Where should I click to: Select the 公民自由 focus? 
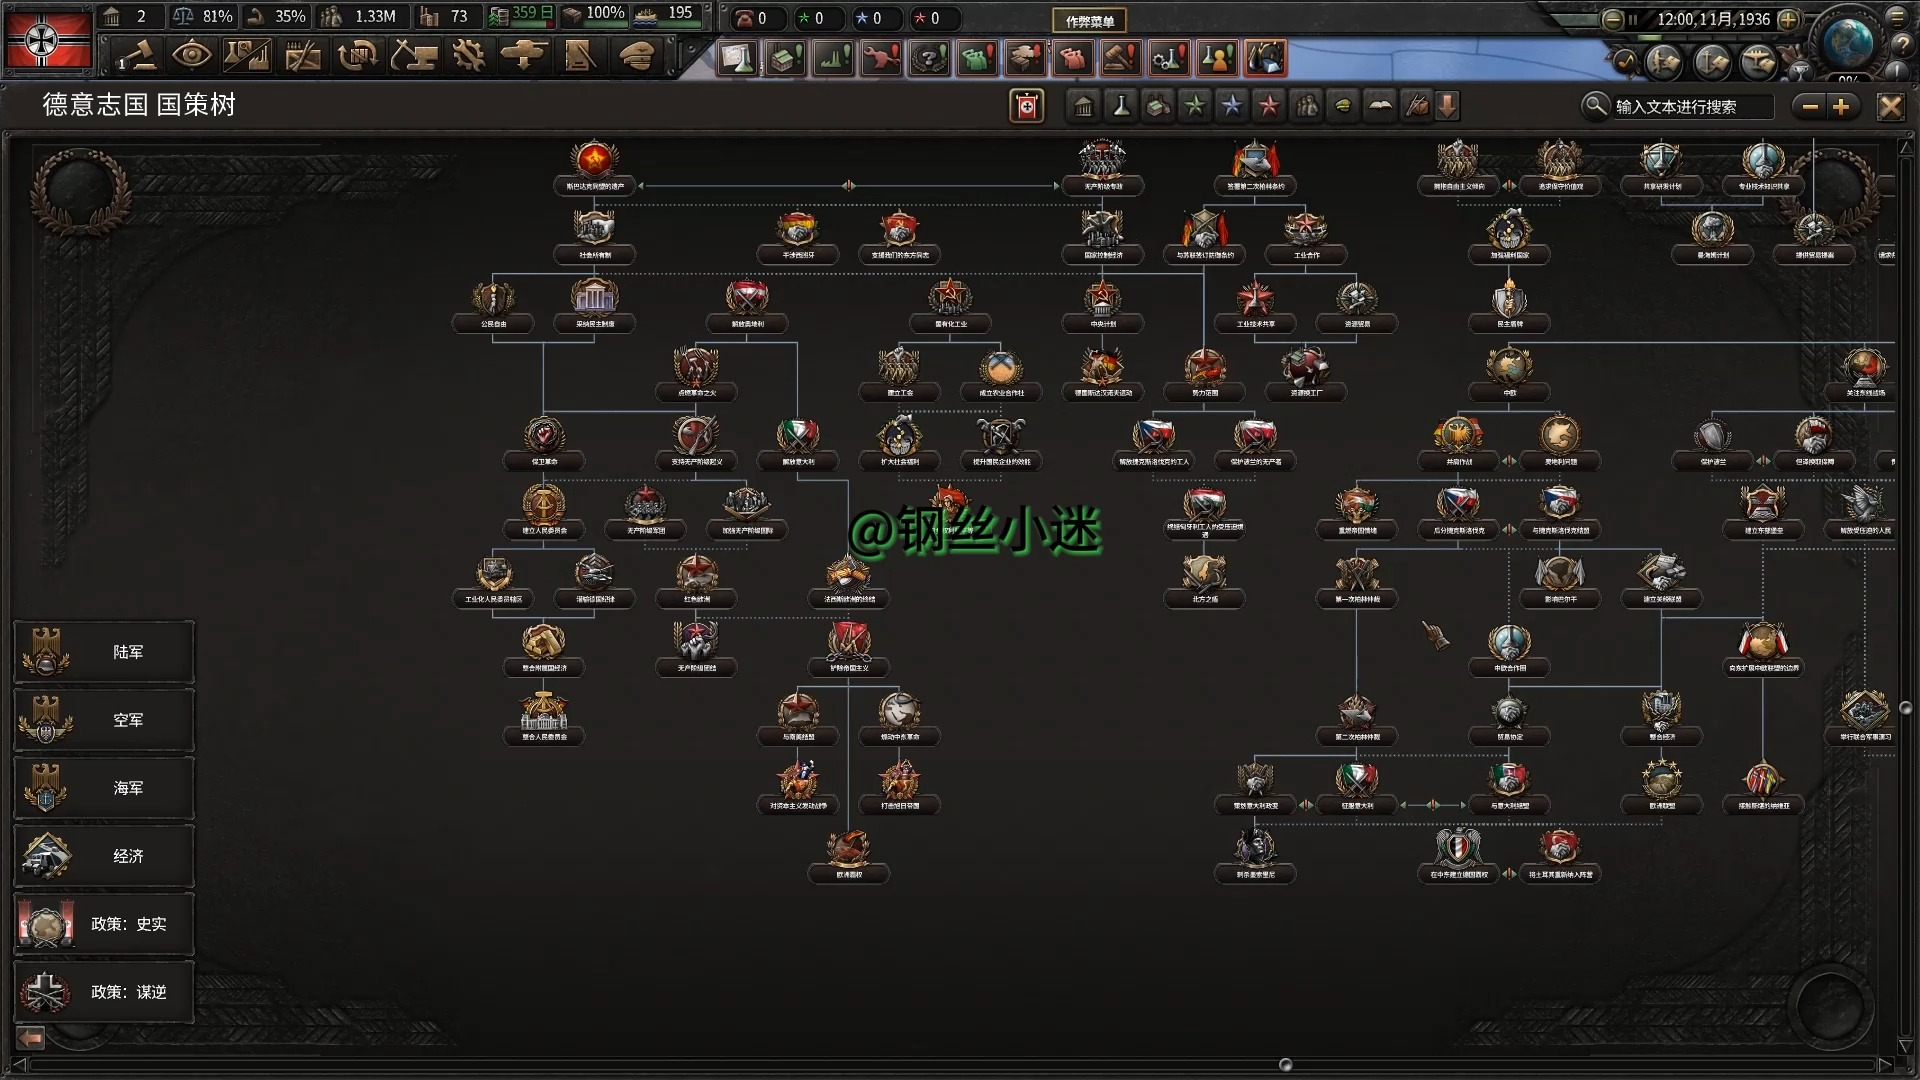point(494,306)
